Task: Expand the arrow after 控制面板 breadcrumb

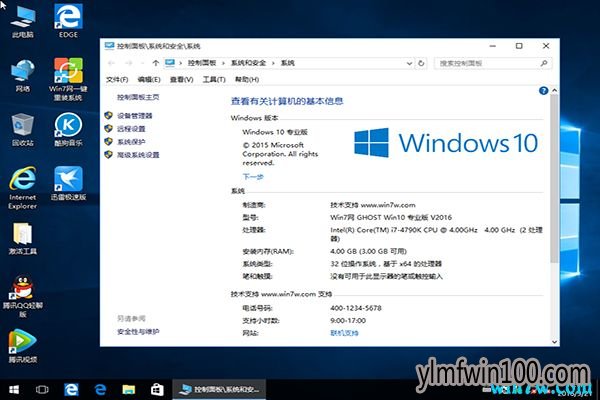Action: pyautogui.click(x=223, y=63)
